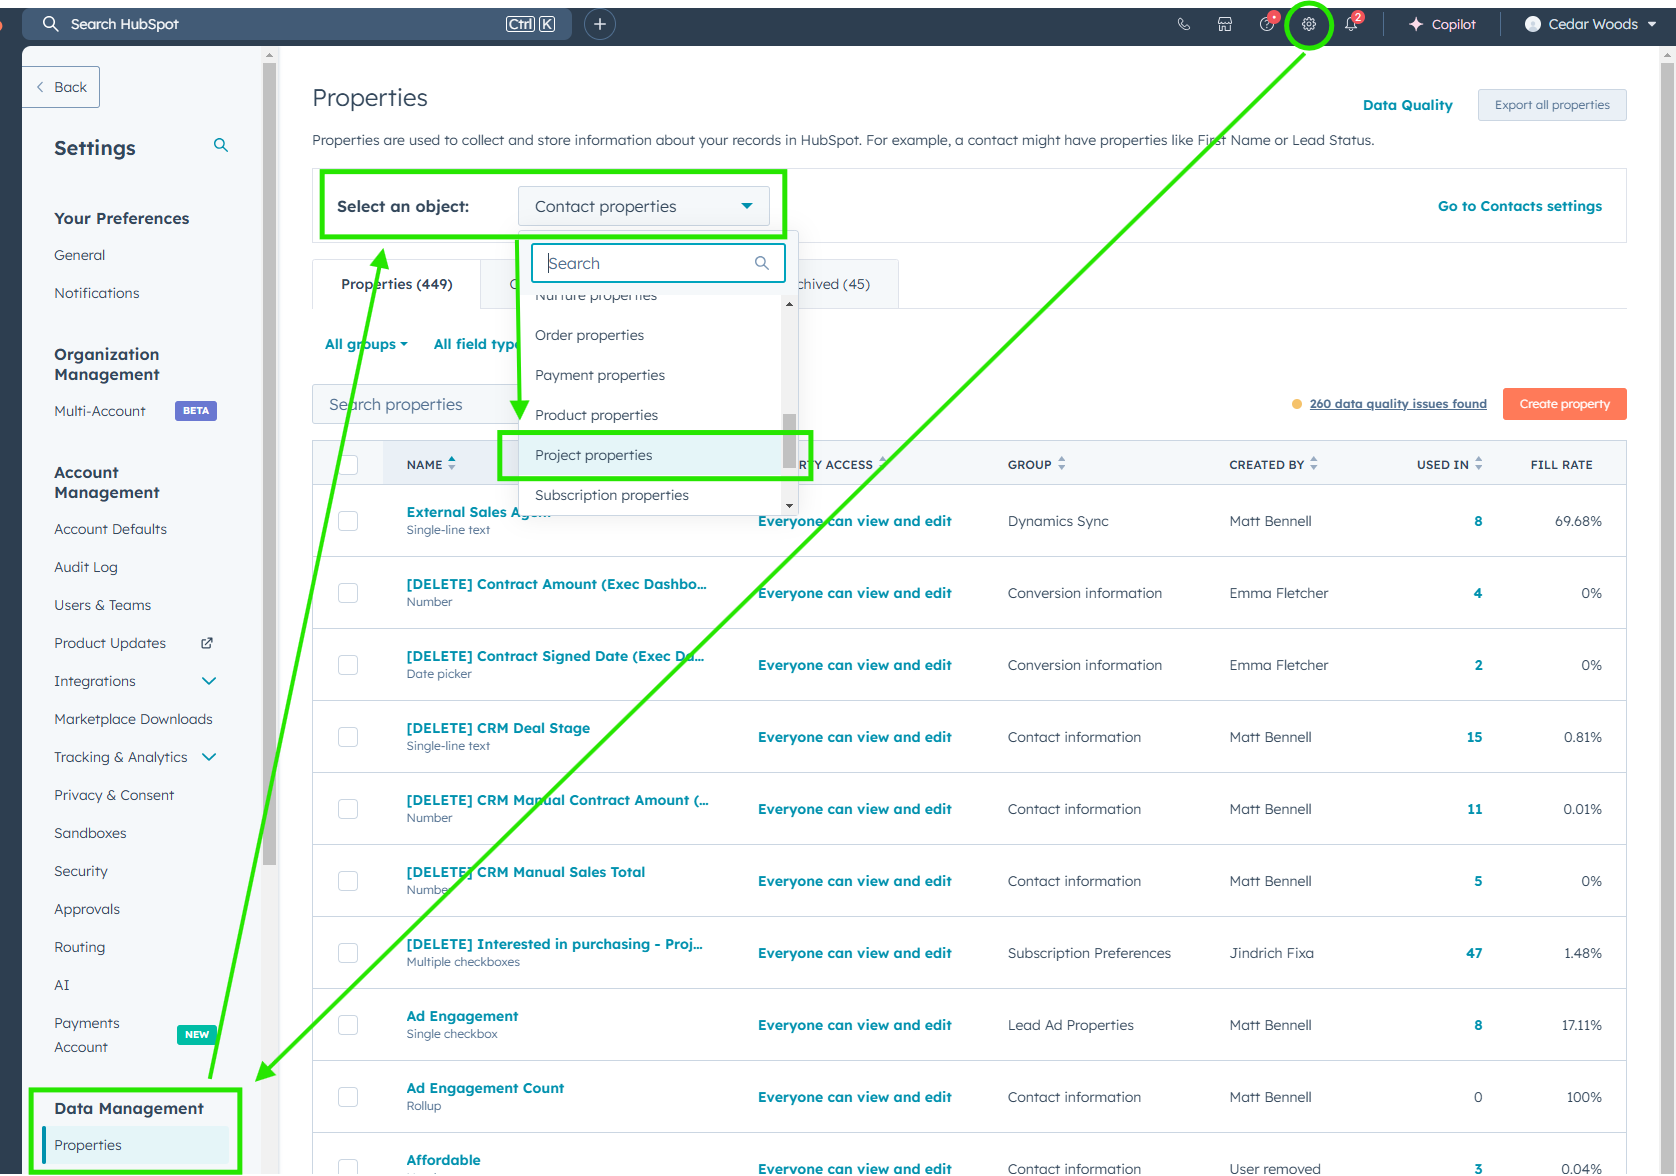Screen dimensions: 1676x1176
Task: Click the Search HubSpot top bar field
Action: pyautogui.click(x=297, y=24)
